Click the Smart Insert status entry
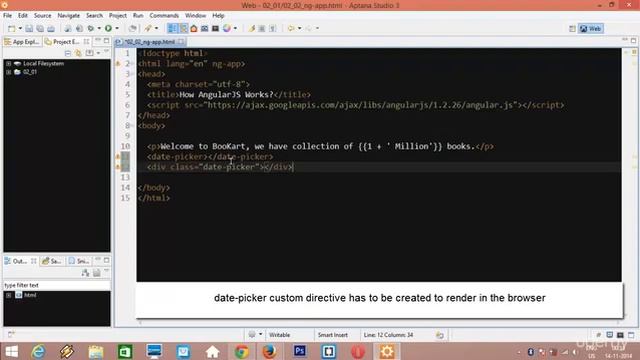 pyautogui.click(x=333, y=335)
